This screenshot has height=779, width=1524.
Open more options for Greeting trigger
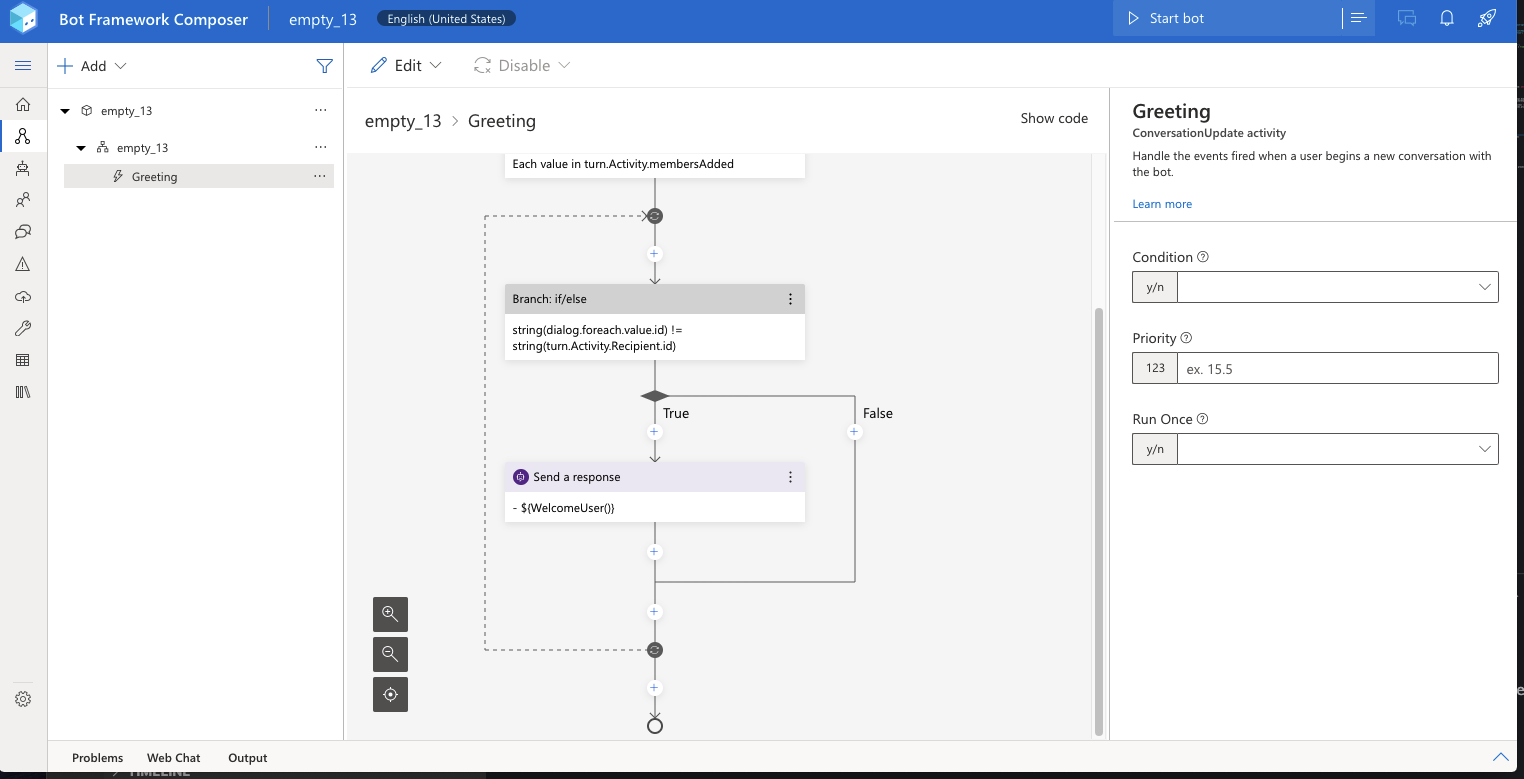click(x=320, y=176)
